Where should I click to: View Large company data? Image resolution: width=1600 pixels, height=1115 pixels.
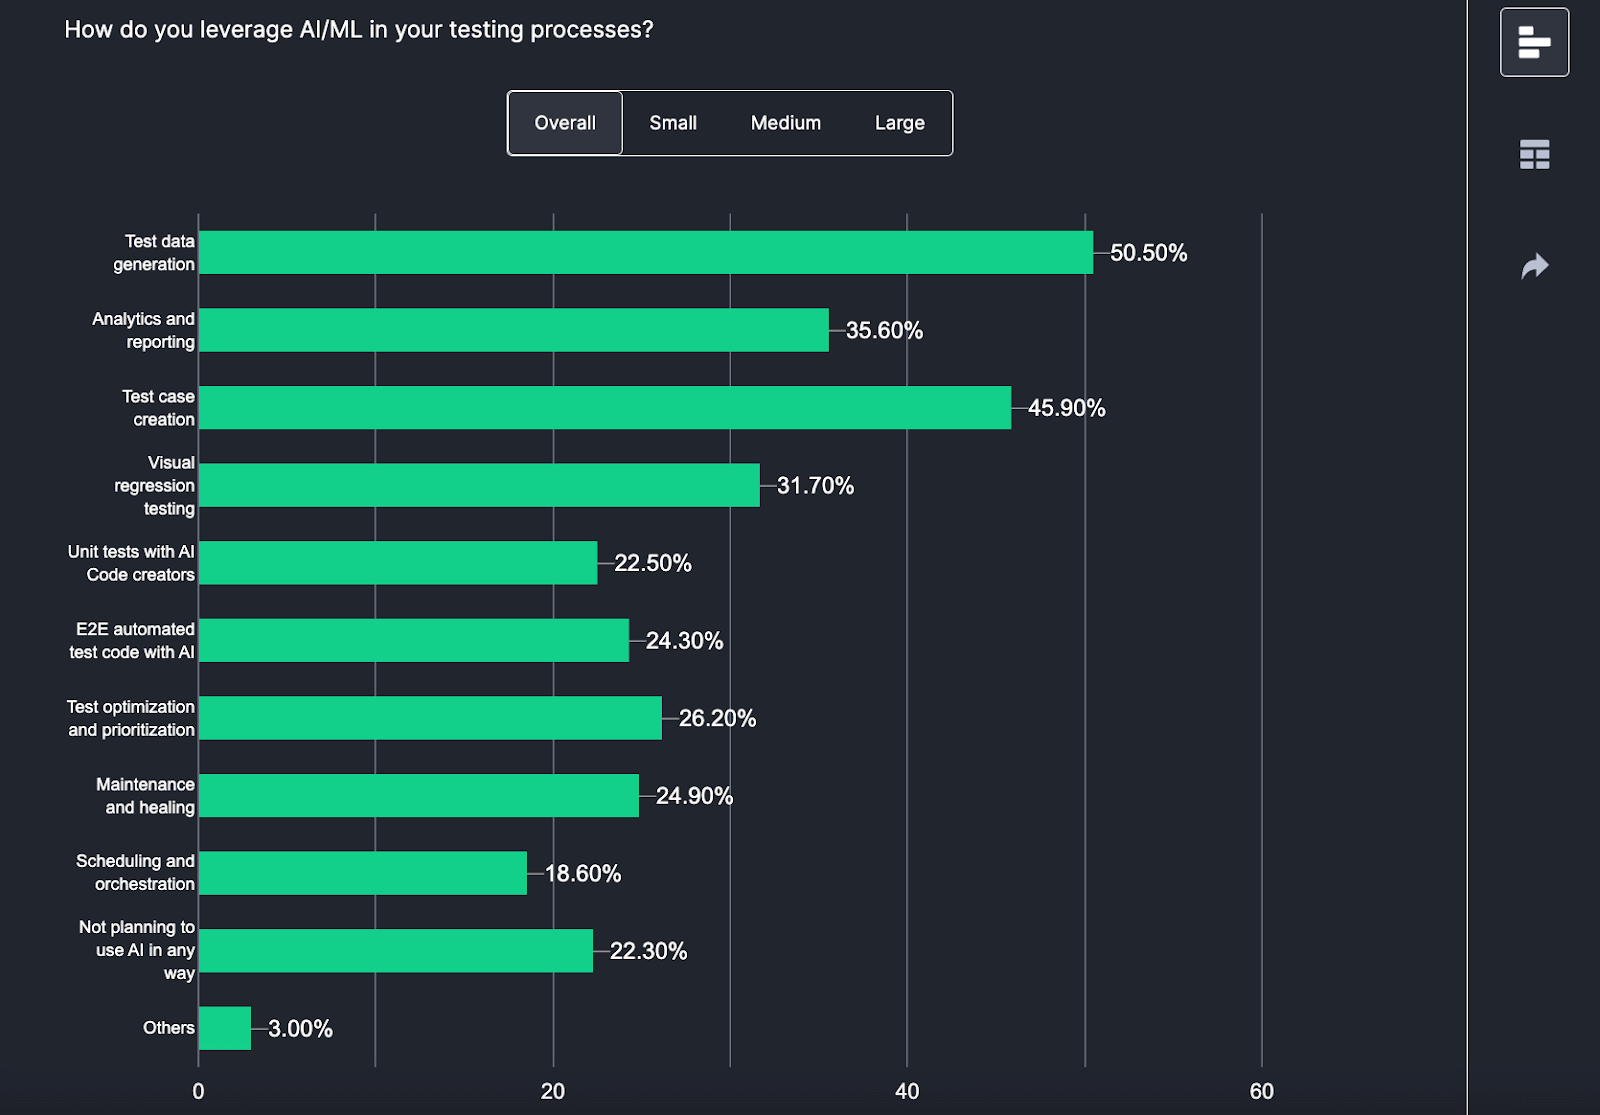[899, 122]
